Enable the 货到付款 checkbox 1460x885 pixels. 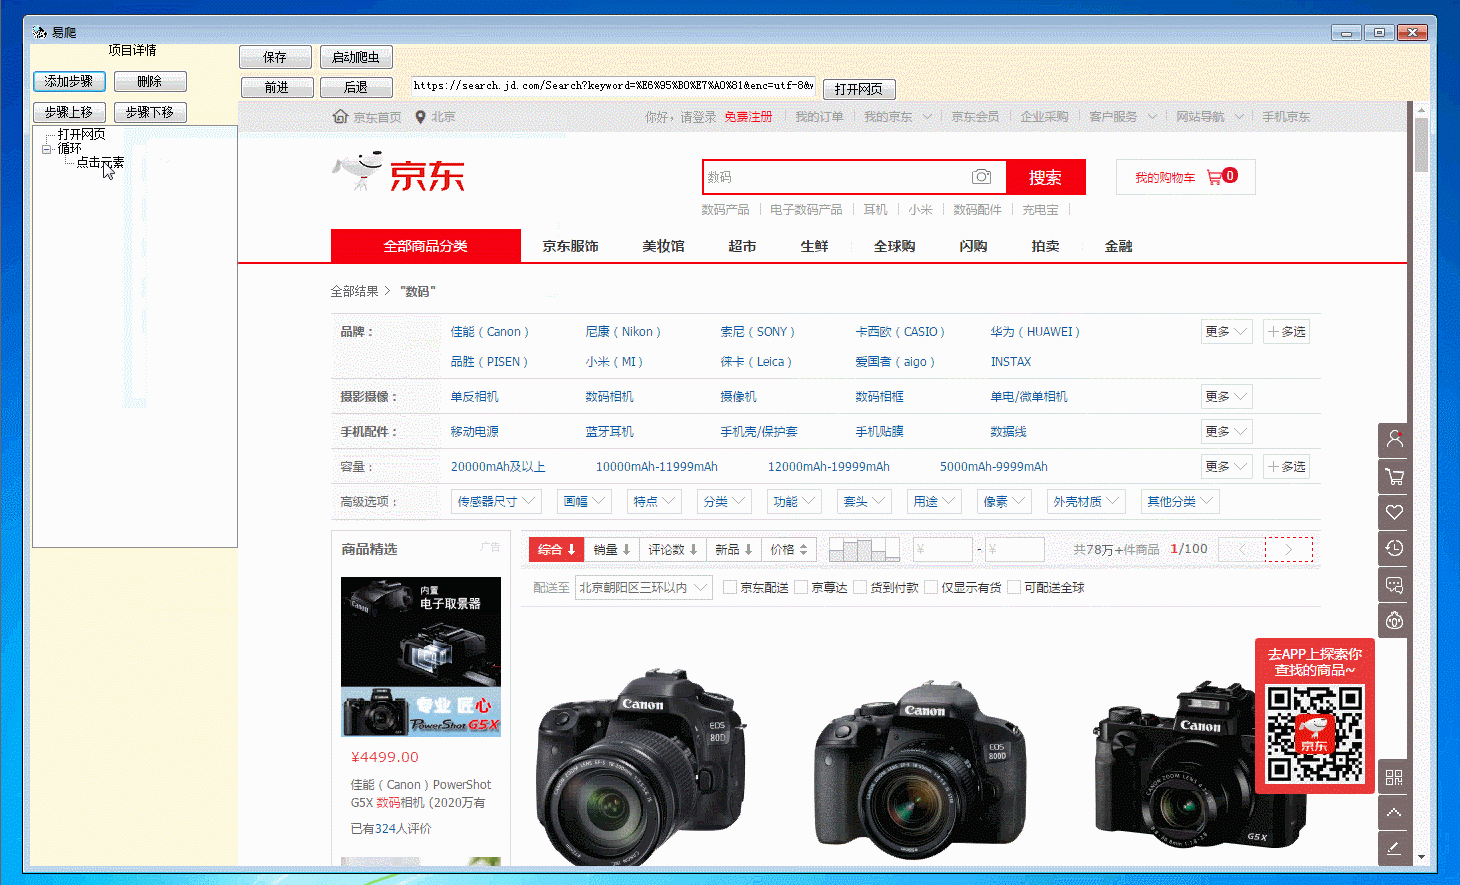[x=860, y=587]
